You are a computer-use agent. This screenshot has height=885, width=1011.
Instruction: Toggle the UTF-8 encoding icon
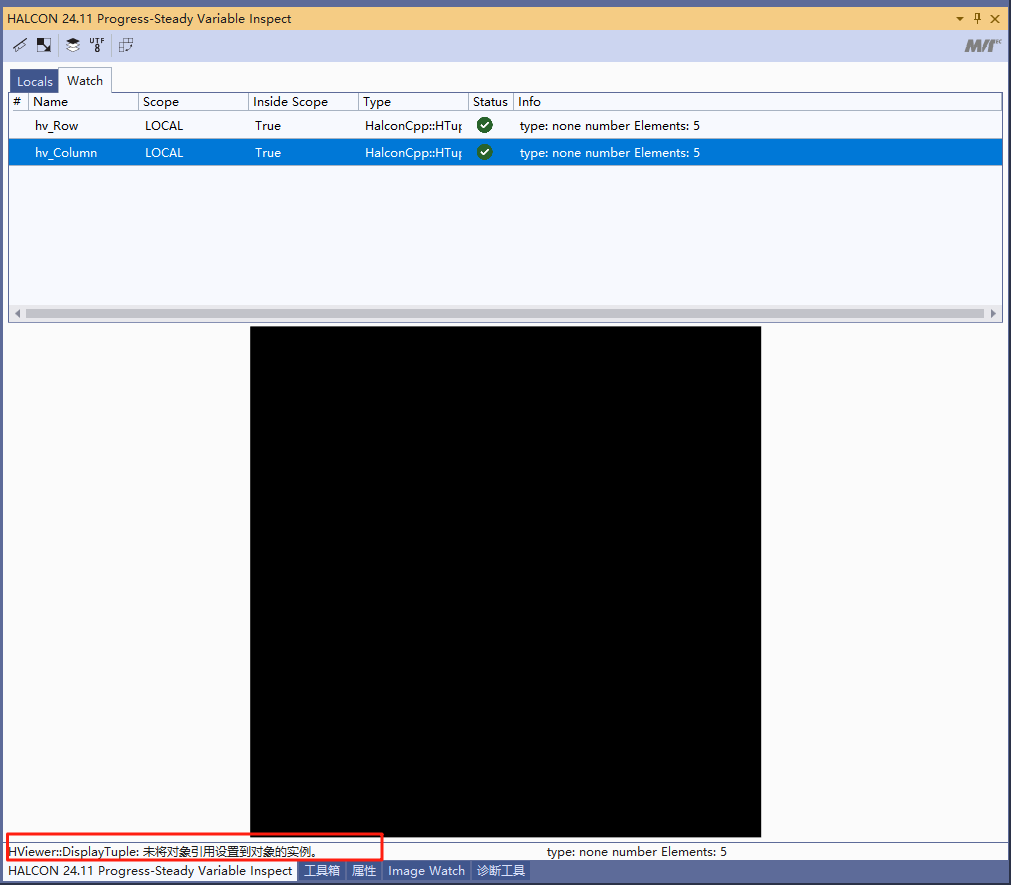tap(97, 45)
